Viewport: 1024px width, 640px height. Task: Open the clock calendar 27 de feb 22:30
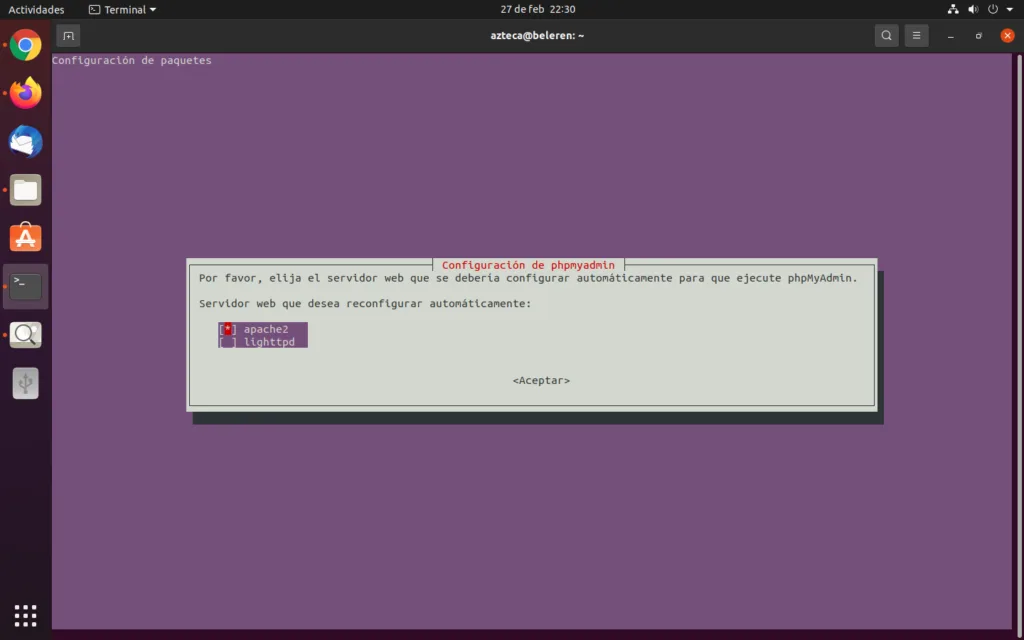(537, 9)
